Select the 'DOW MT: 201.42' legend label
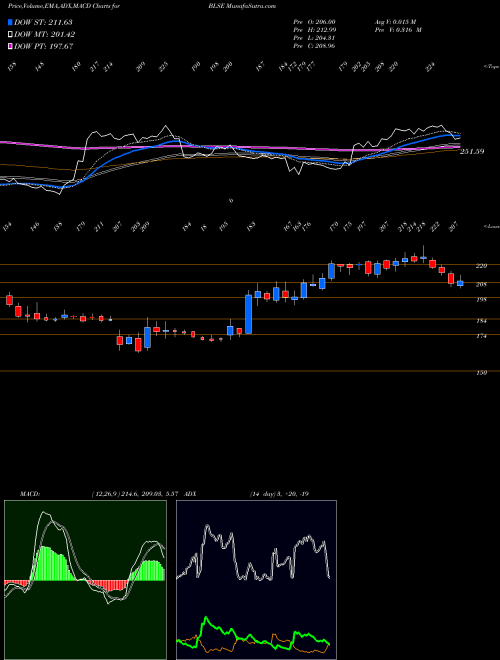The image size is (500, 660). [x=45, y=34]
